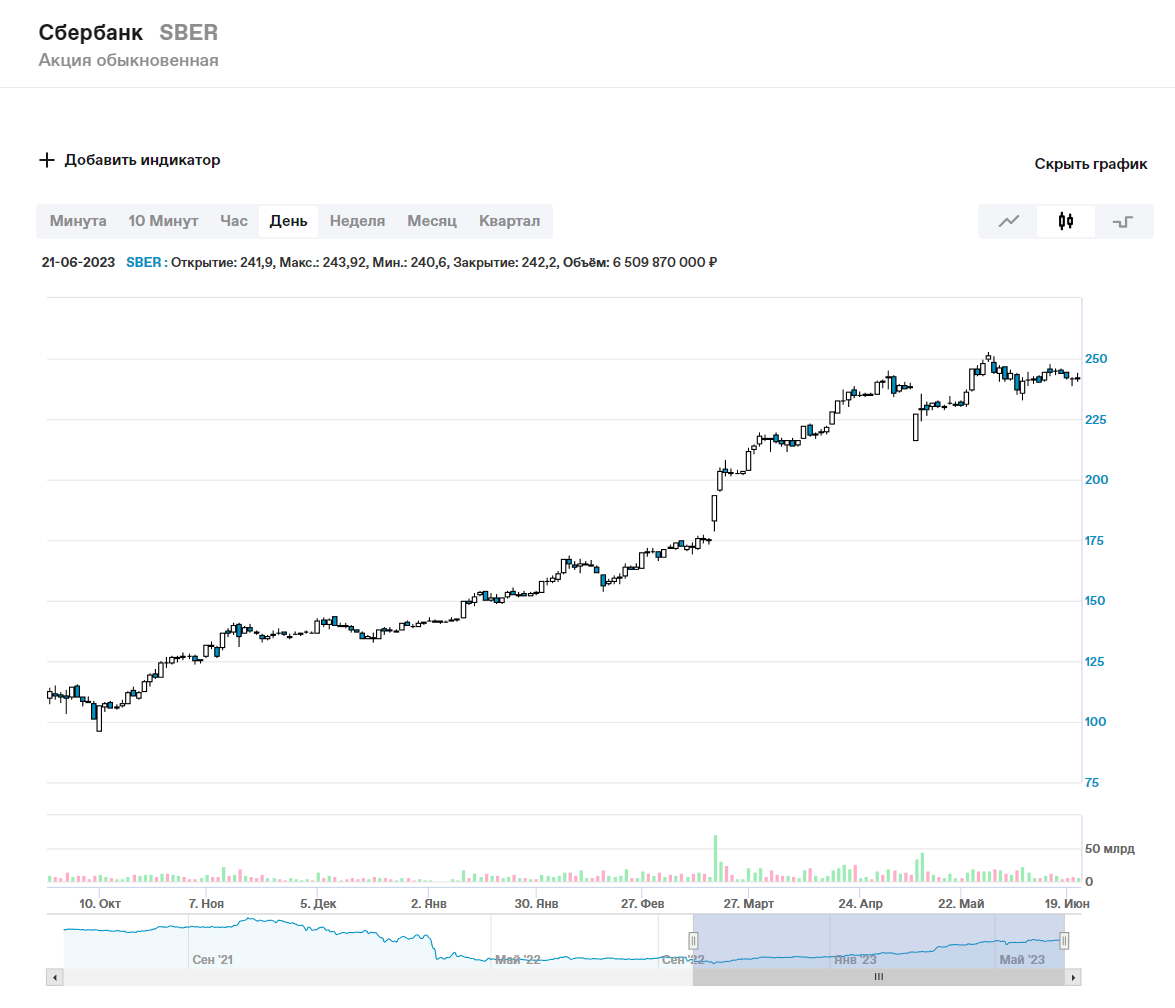Select the Квартал timeframe tab
Viewport: 1175px width, 1008px height.
pos(510,221)
